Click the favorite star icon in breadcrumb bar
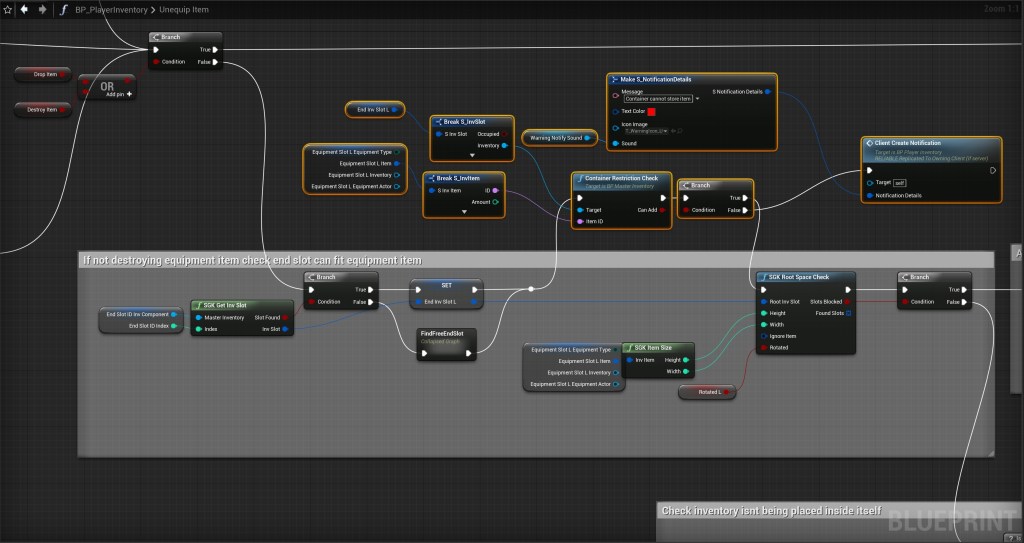1024x543 pixels. pos(8,9)
